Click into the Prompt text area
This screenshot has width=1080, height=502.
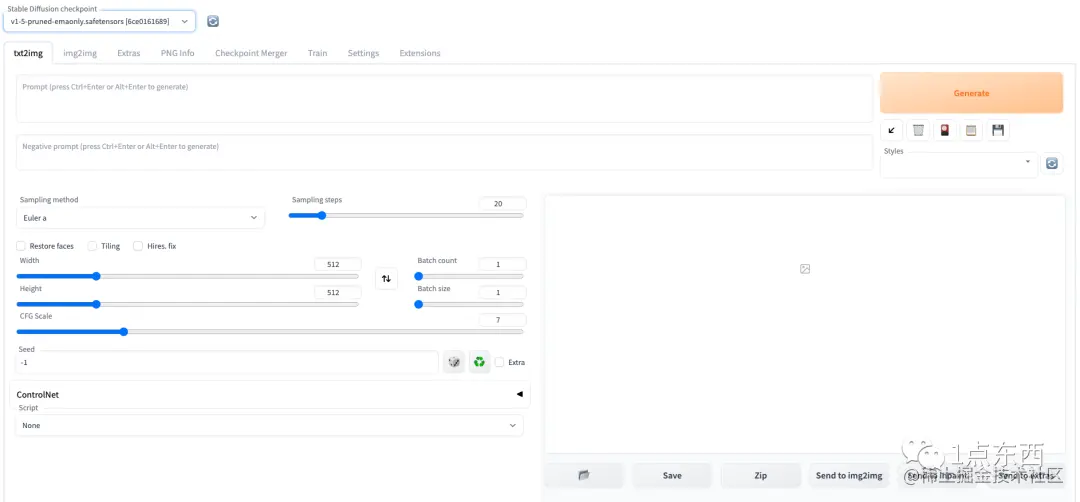click(x=444, y=98)
